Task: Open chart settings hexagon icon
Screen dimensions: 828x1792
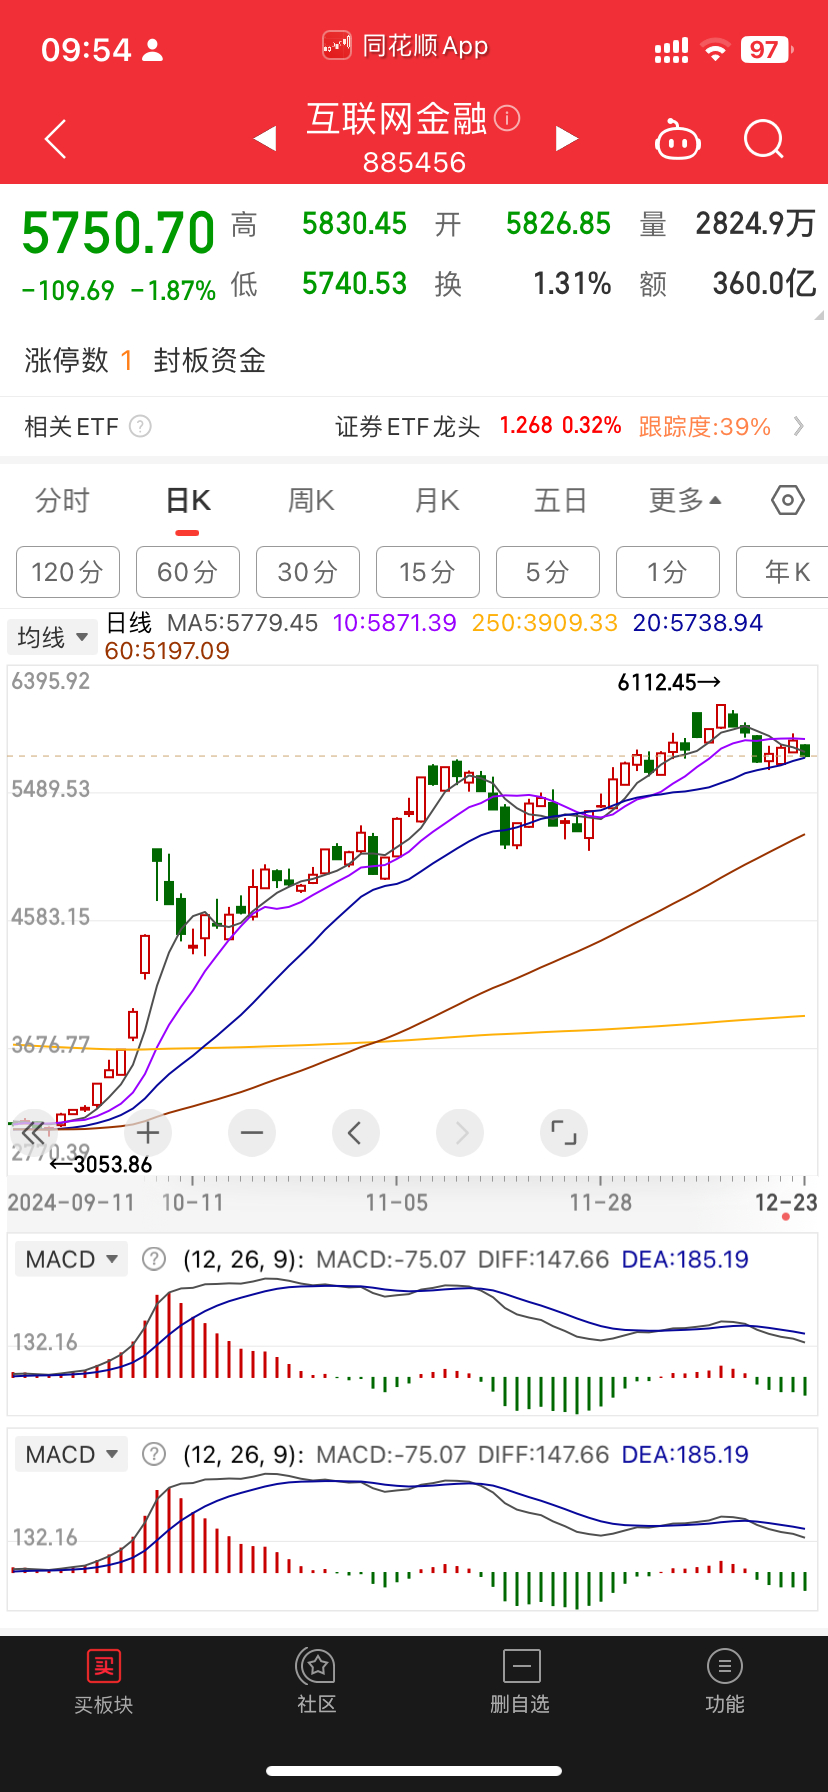Action: 788,500
